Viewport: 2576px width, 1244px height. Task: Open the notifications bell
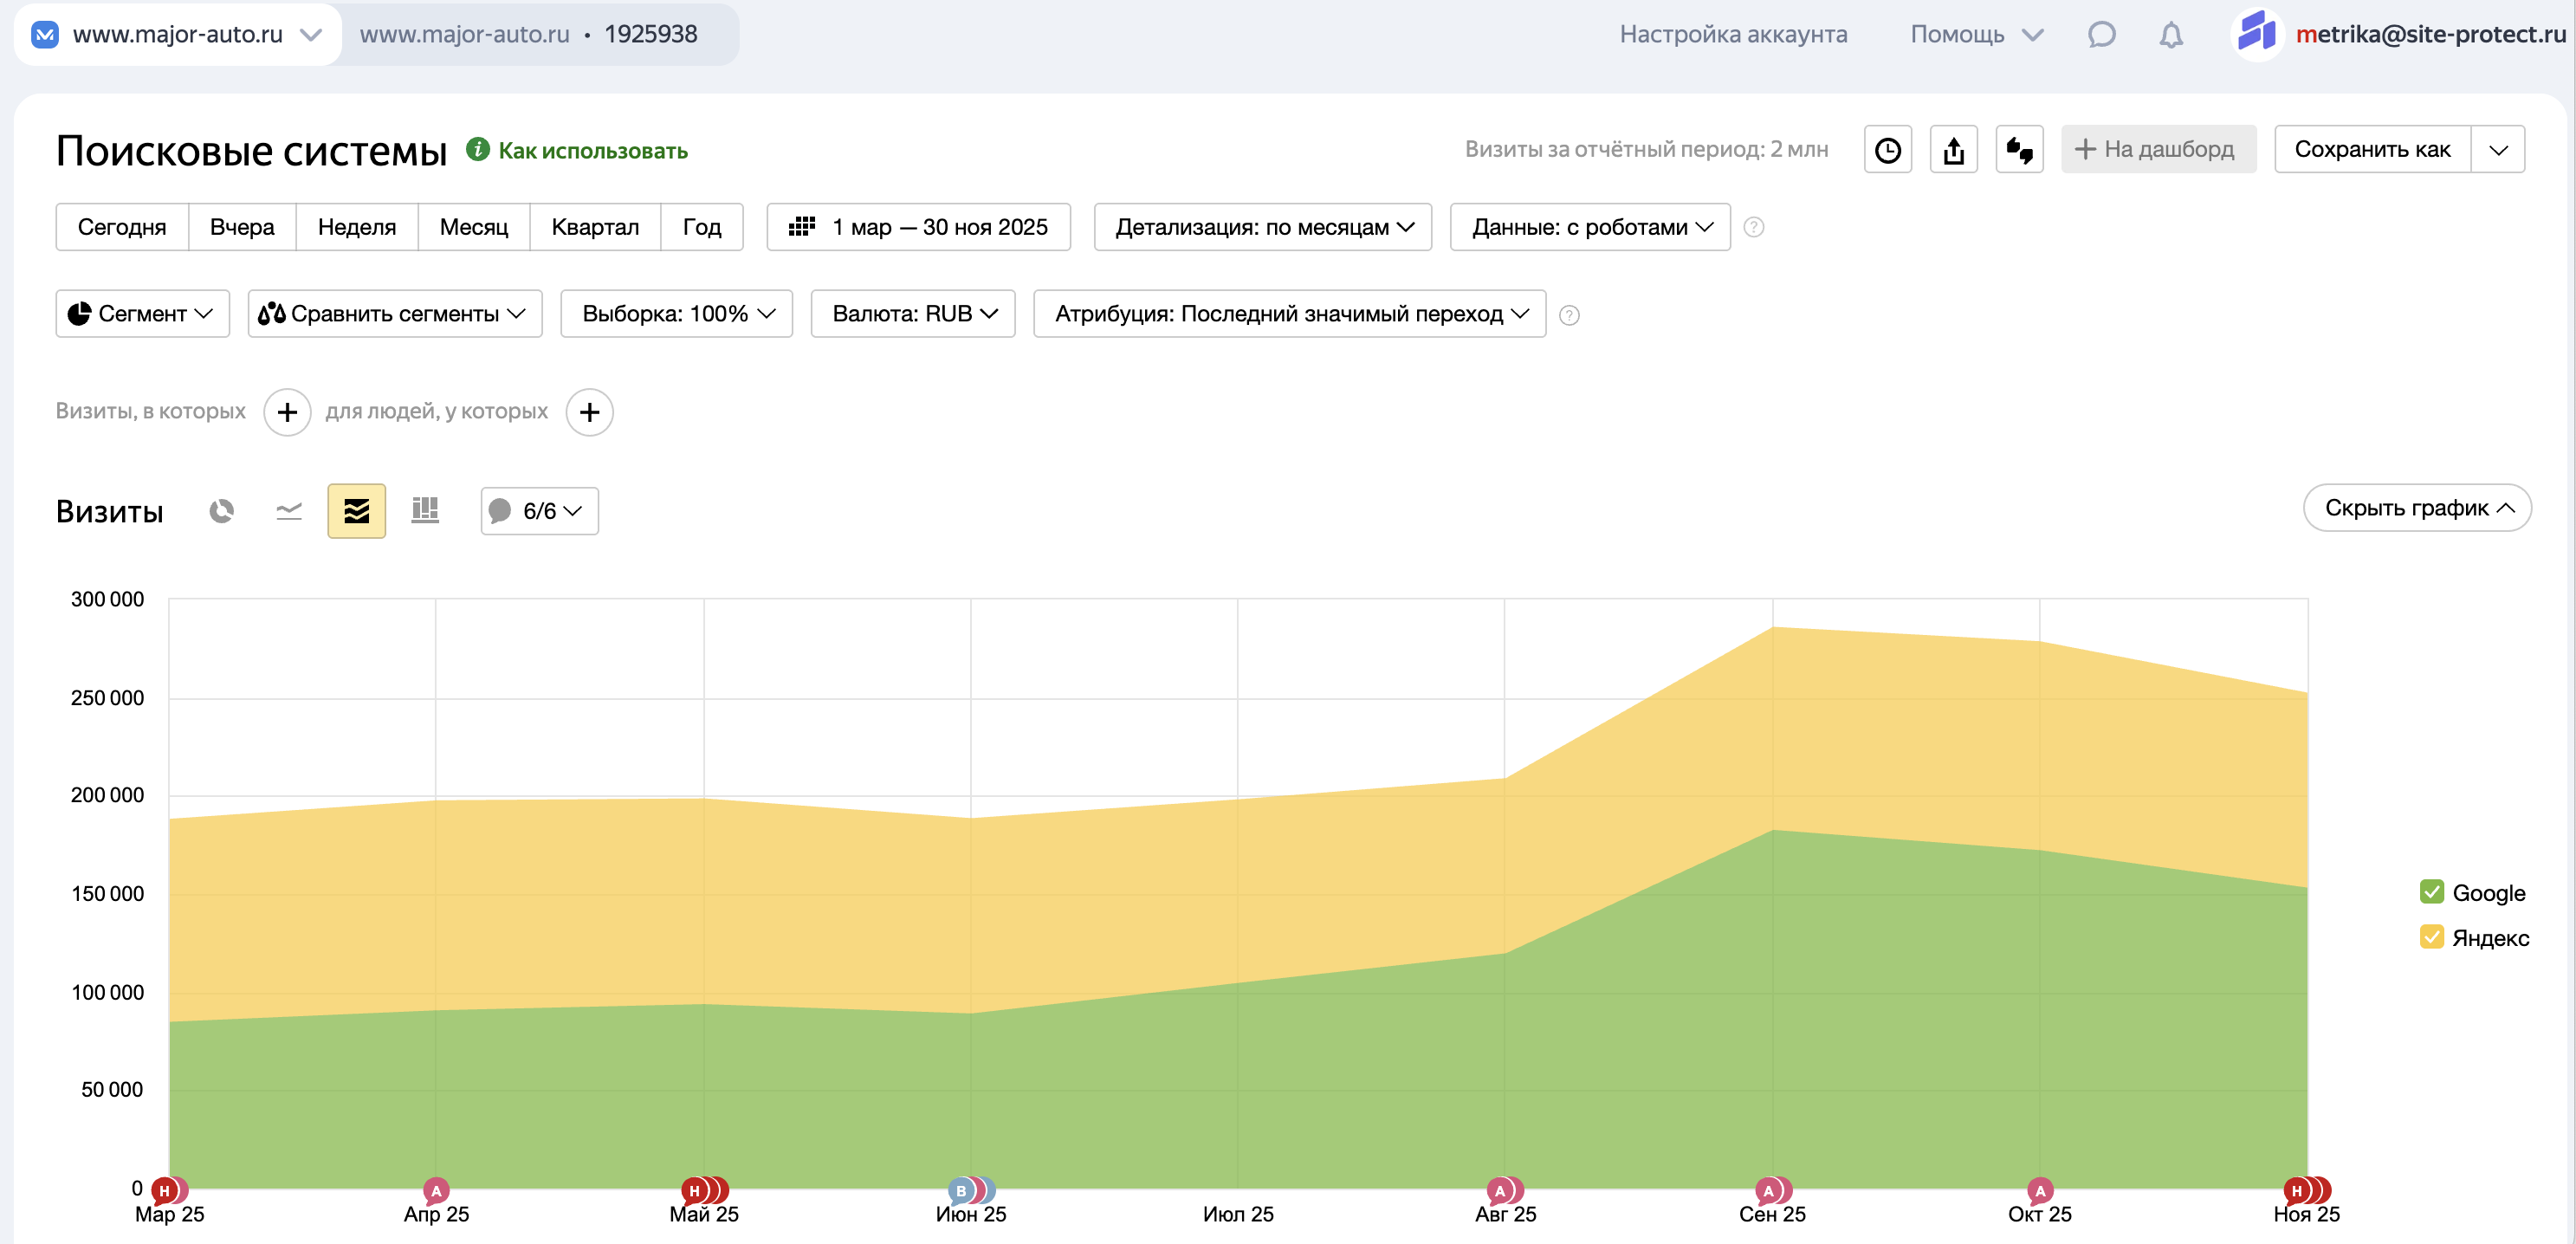click(2171, 35)
